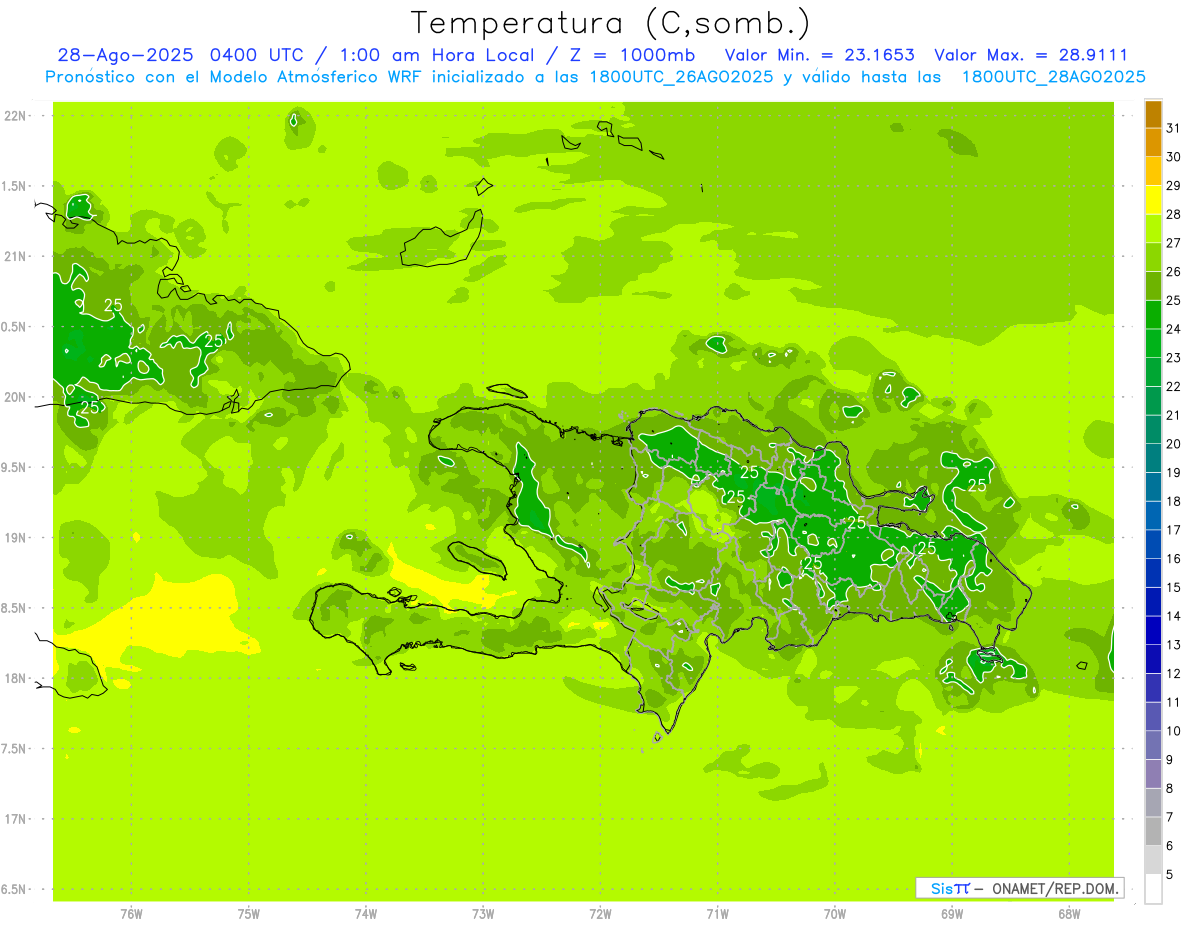The height and width of the screenshot is (927, 1200).
Task: Click the white swatch below label 5
Action: 1154,889
